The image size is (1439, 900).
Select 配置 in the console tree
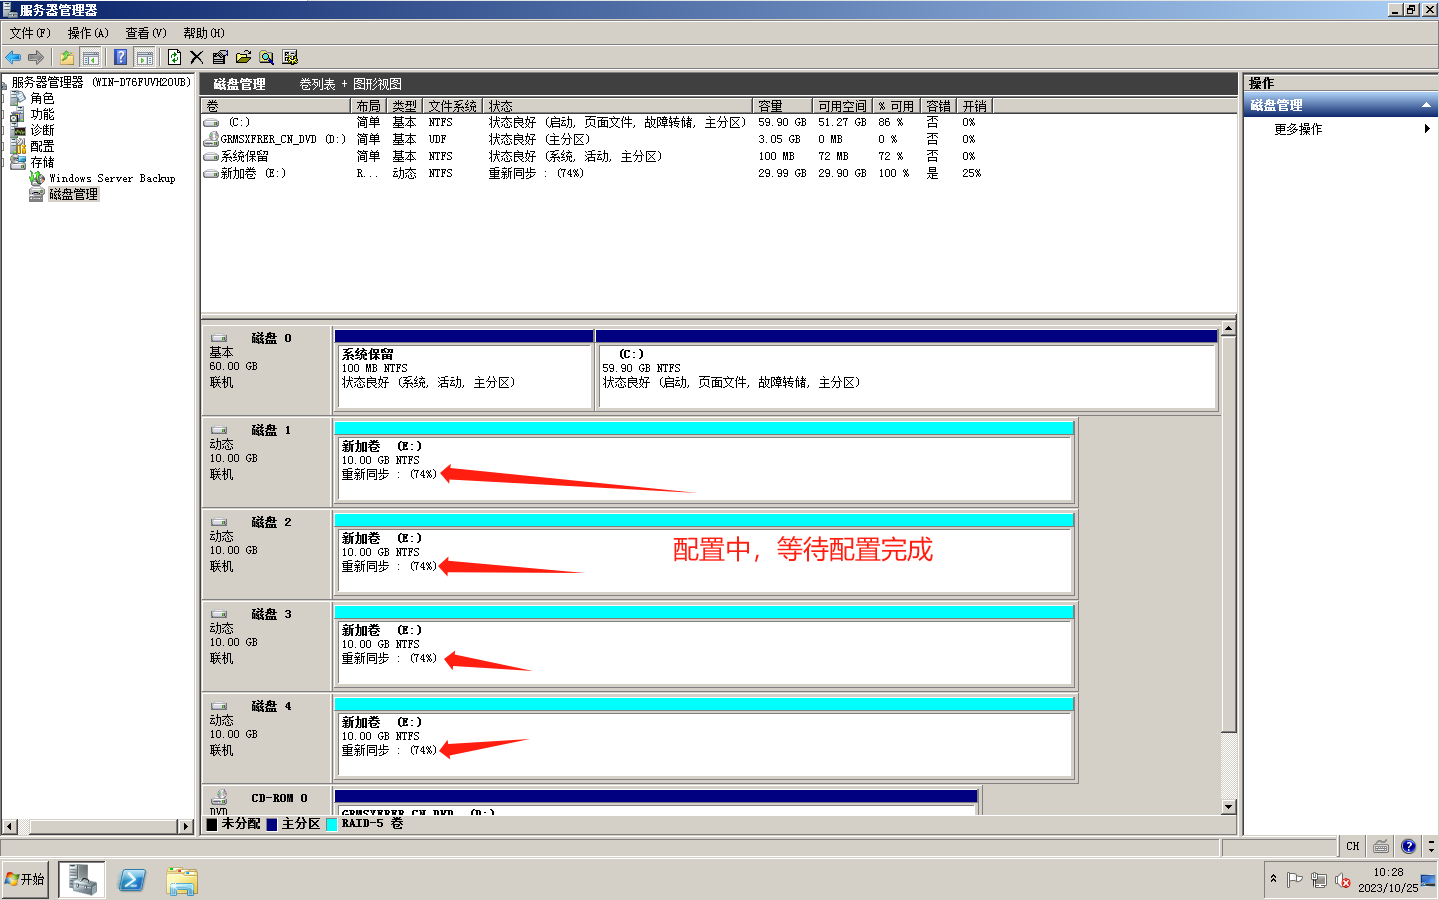pos(42,146)
